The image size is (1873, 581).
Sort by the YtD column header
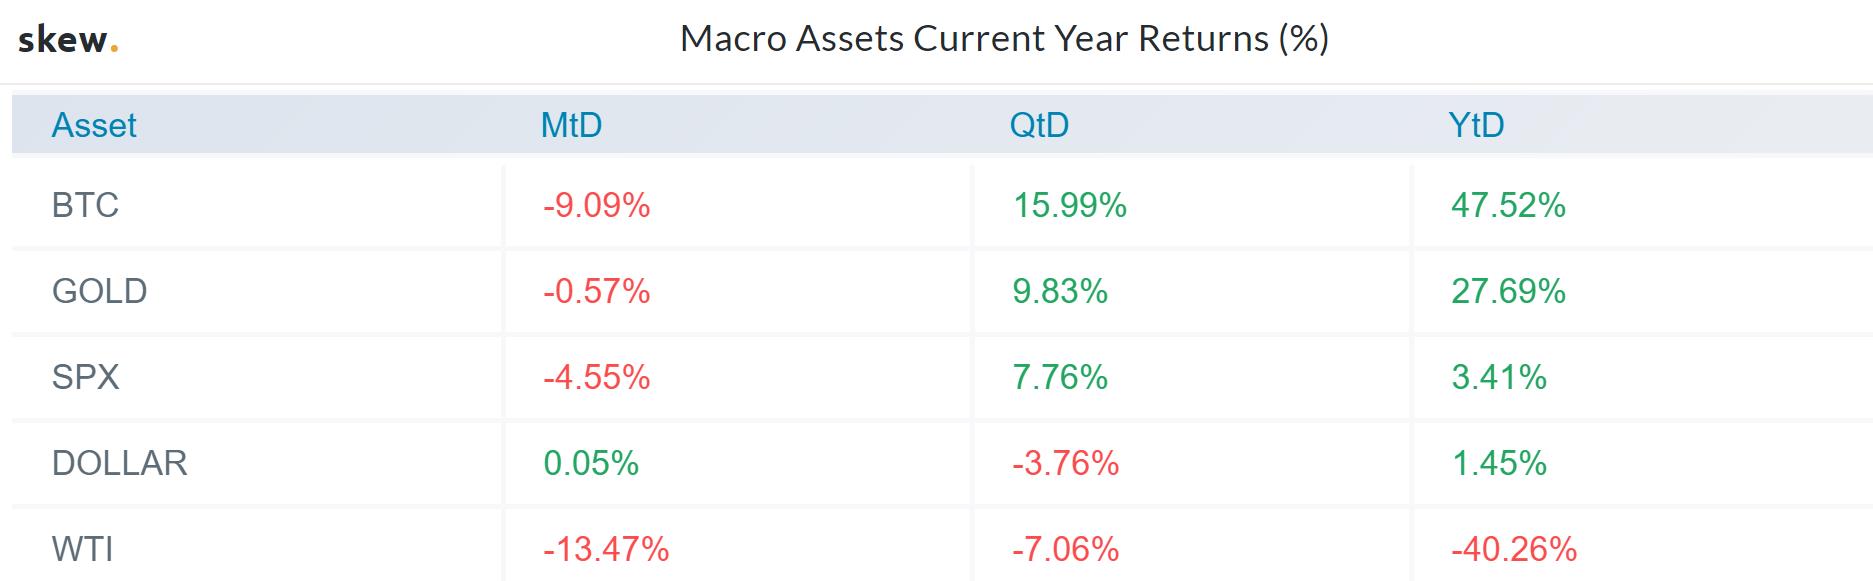click(1476, 126)
